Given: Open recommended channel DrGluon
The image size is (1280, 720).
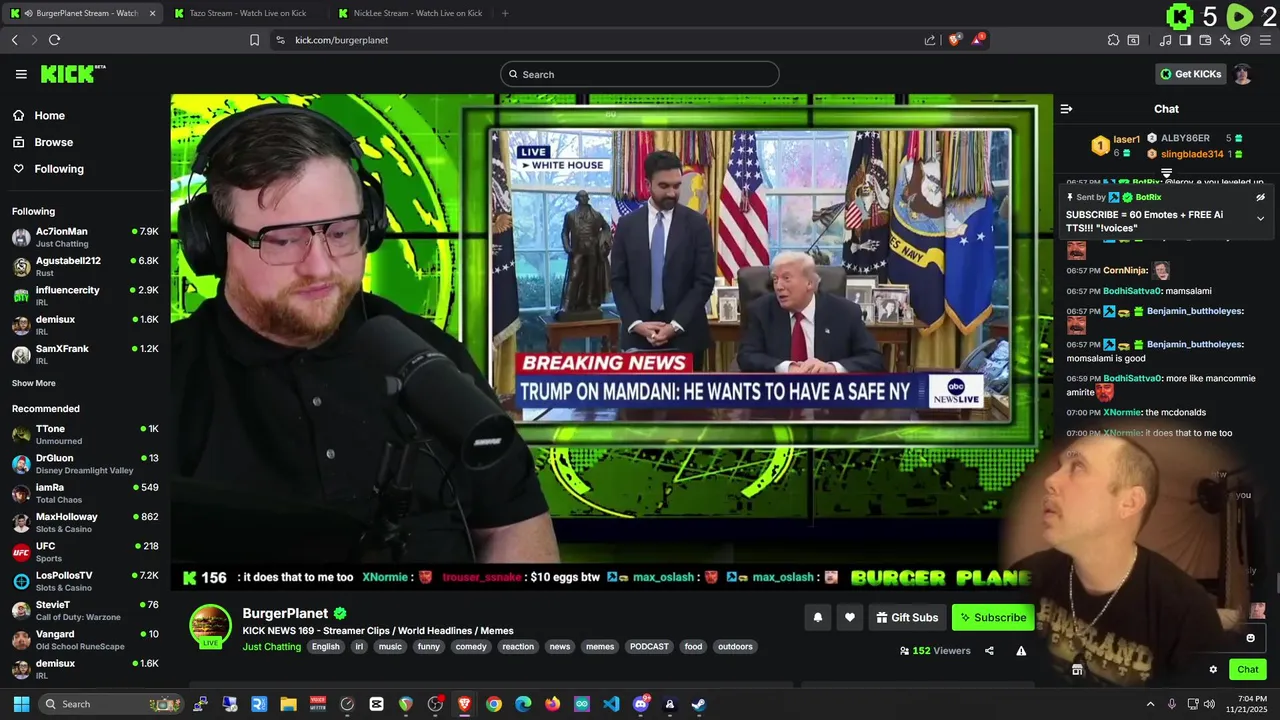Looking at the screenshot, I should coord(85,464).
